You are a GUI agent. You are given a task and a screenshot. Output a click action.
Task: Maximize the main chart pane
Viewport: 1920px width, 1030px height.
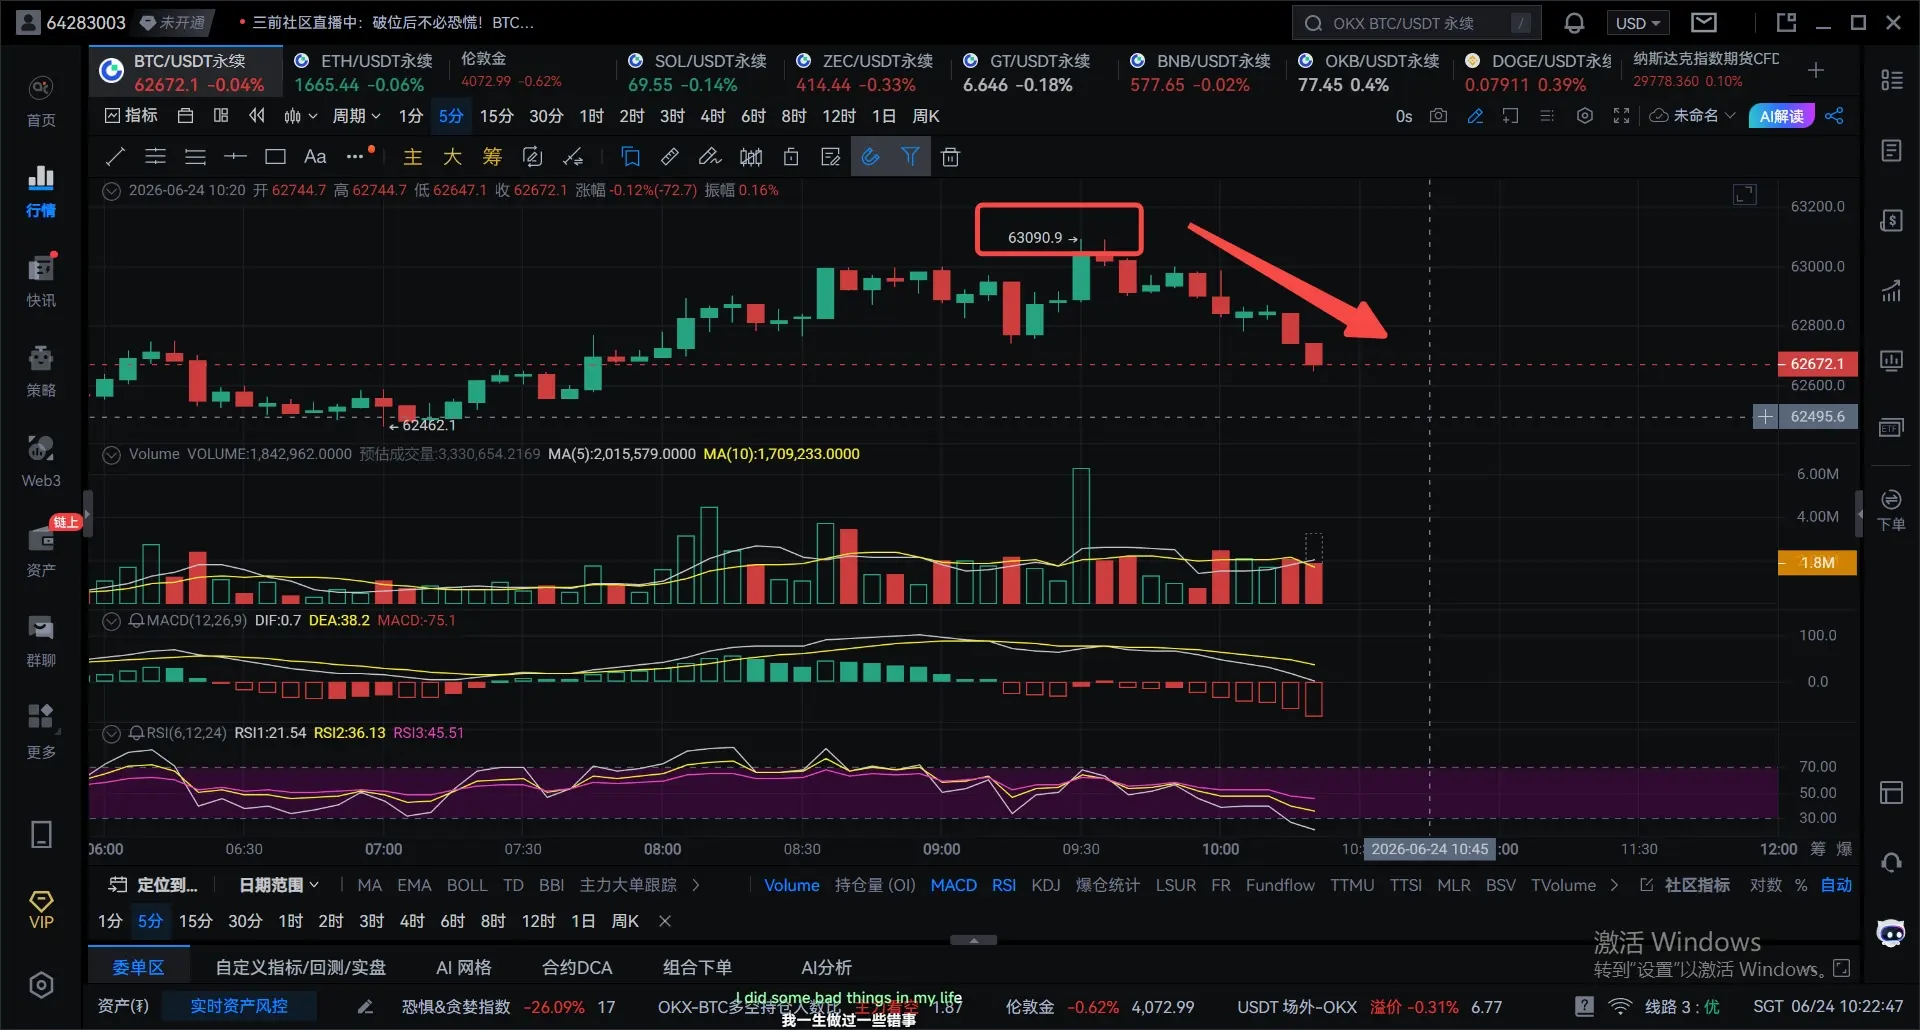(1745, 195)
